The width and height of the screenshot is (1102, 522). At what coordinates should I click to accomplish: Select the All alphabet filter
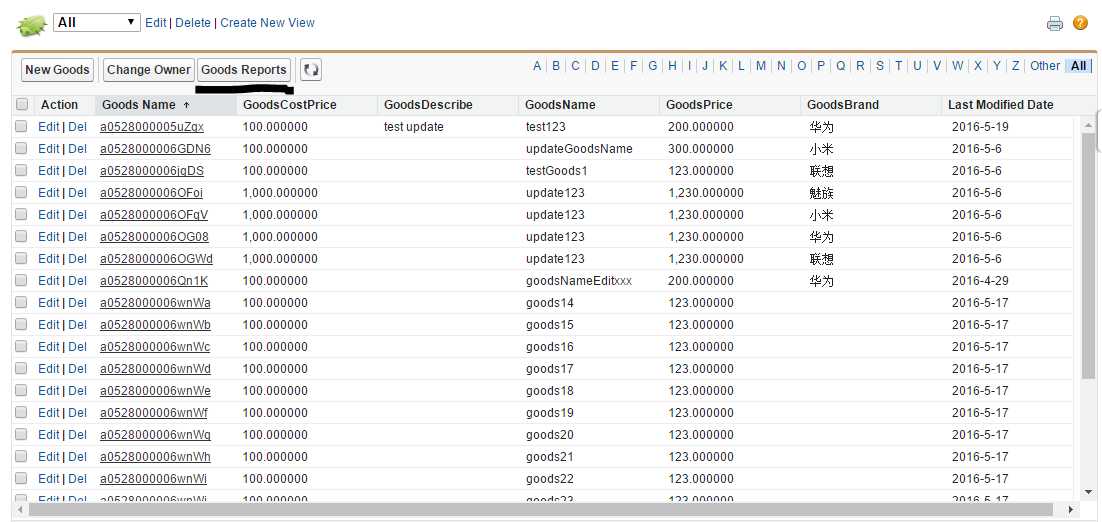[x=1079, y=66]
